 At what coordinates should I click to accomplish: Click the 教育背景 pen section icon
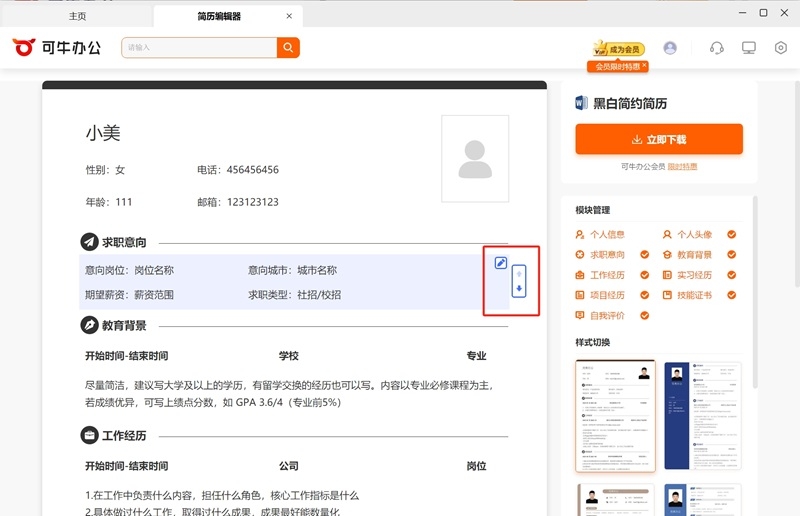(89, 325)
